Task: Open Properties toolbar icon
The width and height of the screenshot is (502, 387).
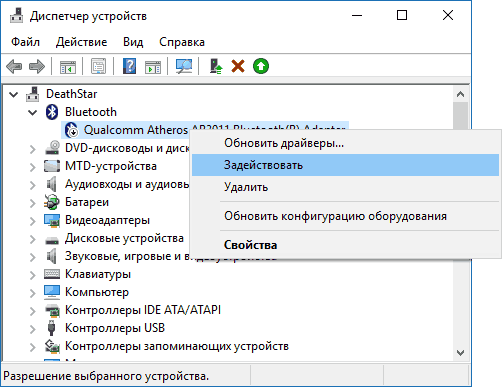Action: point(98,66)
